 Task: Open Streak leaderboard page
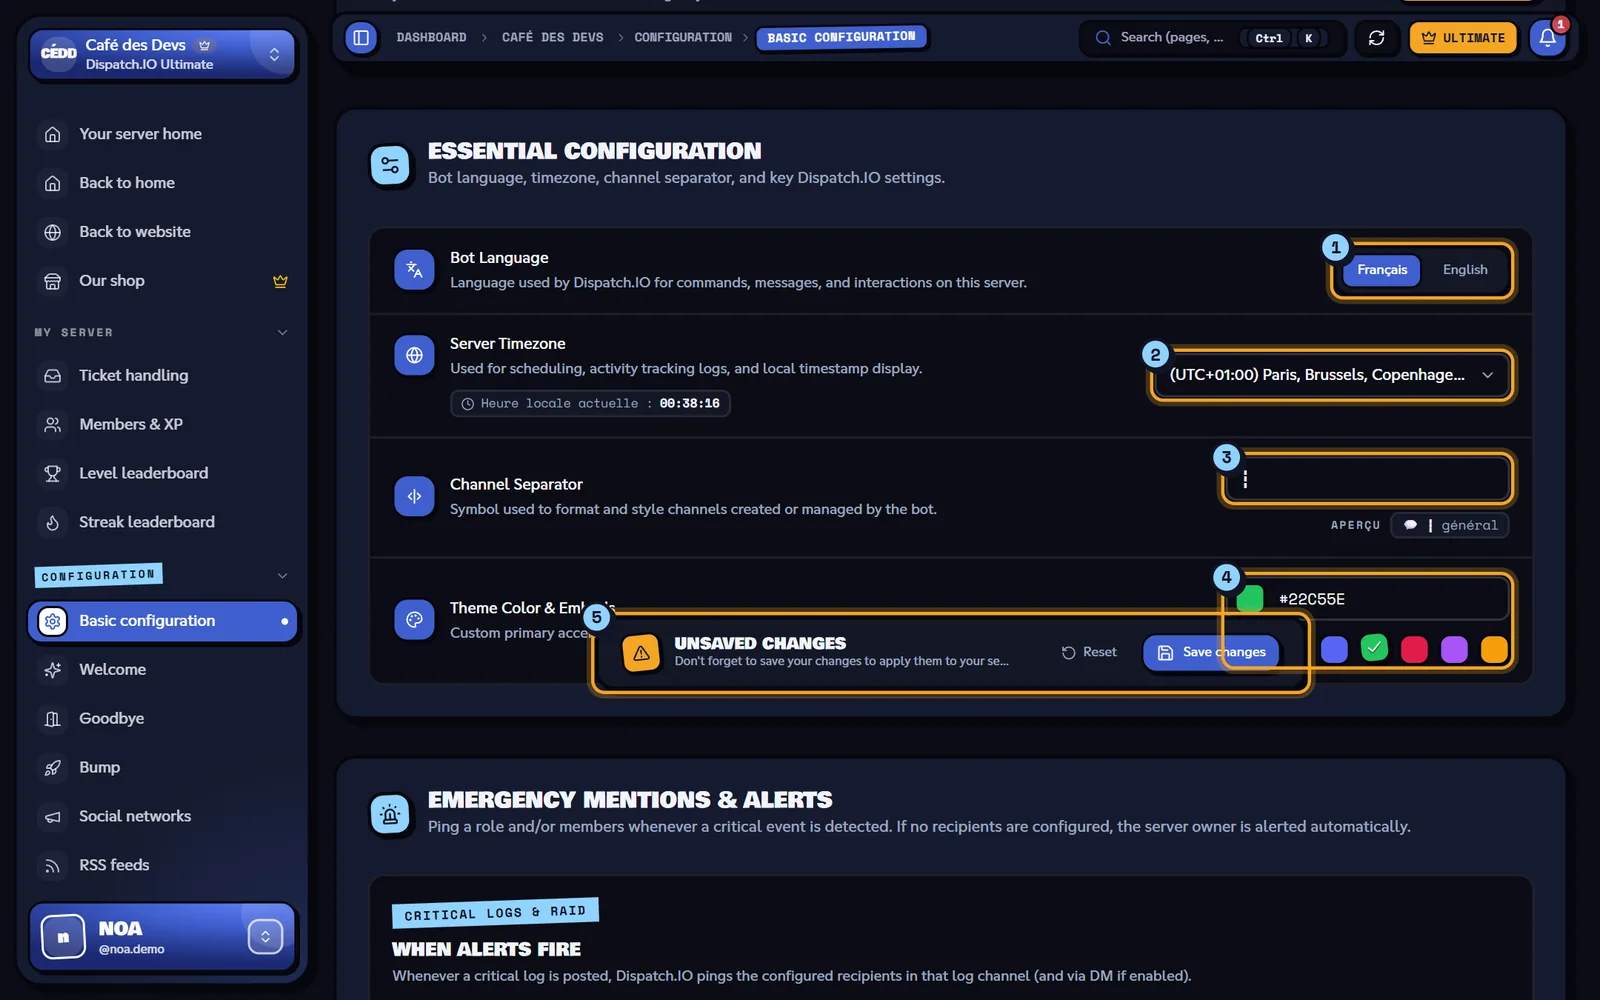tap(163, 523)
